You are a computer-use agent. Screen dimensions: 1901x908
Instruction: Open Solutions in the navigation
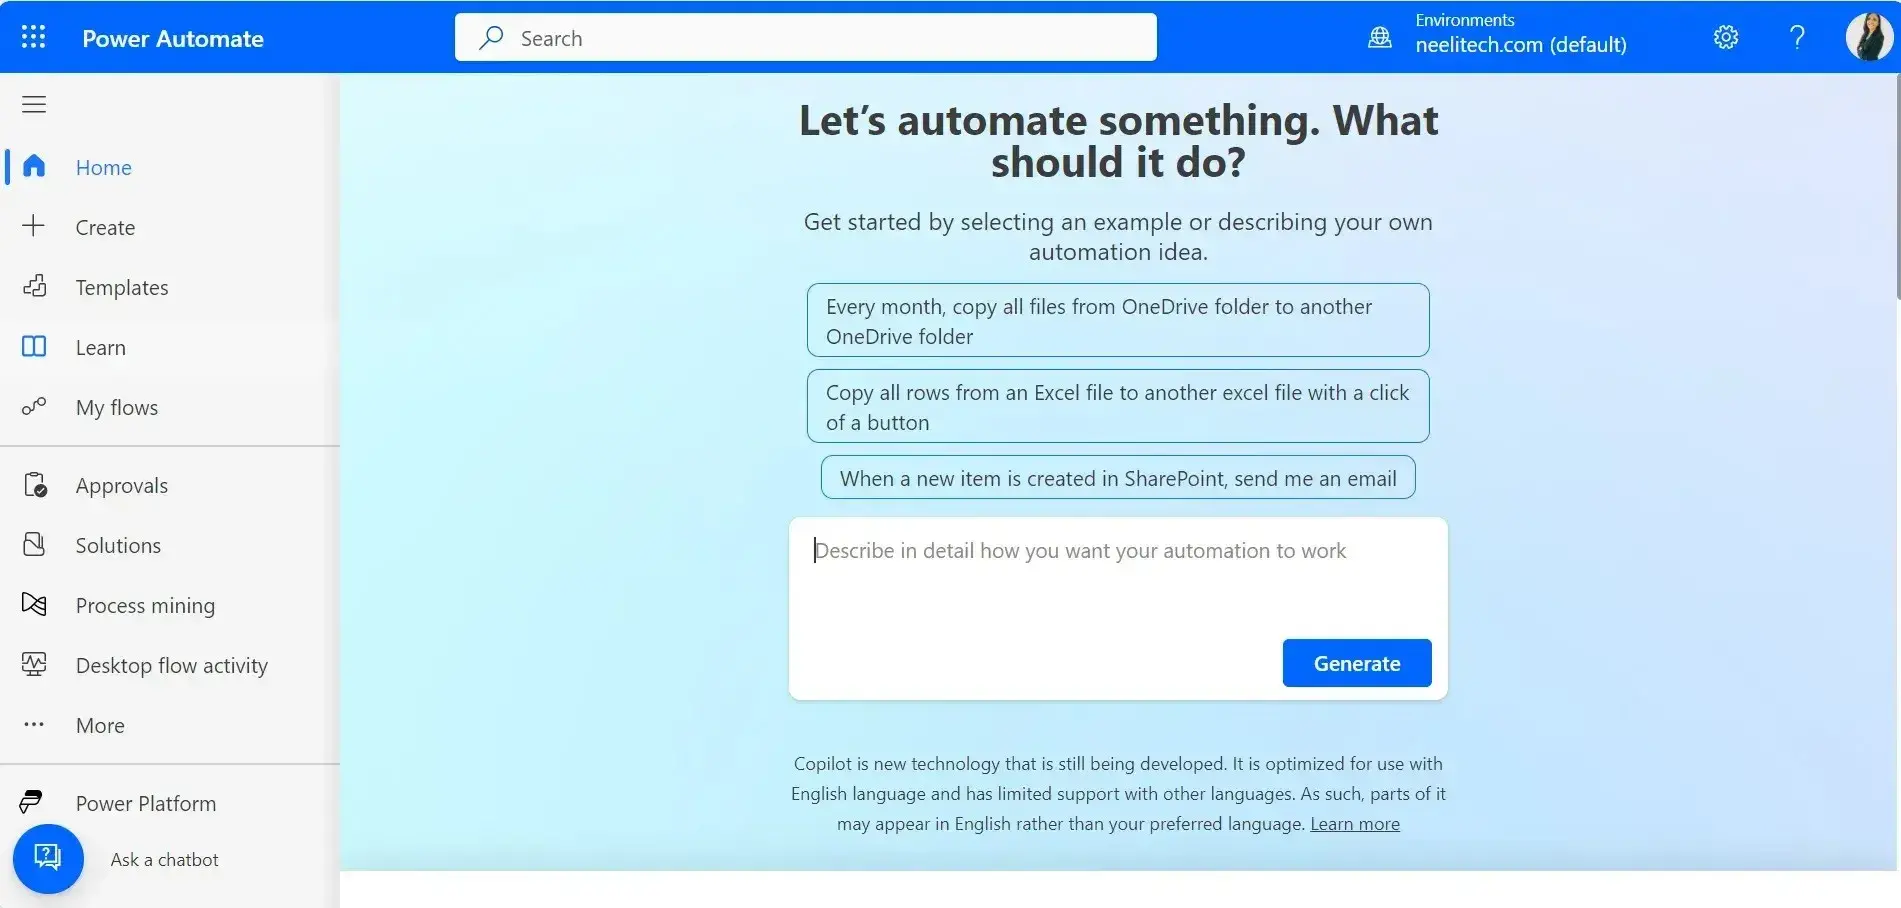tap(170, 545)
